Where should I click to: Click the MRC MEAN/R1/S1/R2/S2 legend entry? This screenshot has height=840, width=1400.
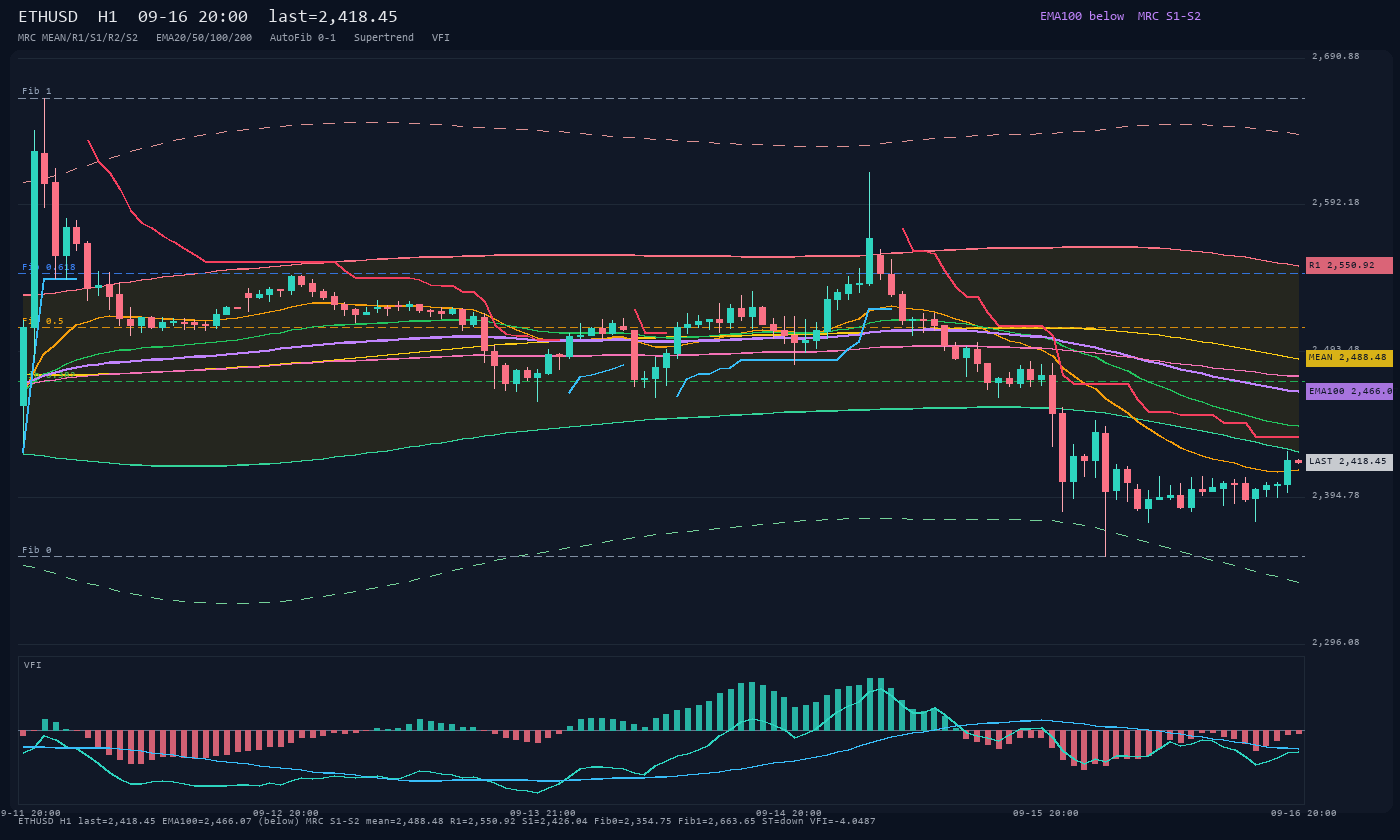[78, 37]
